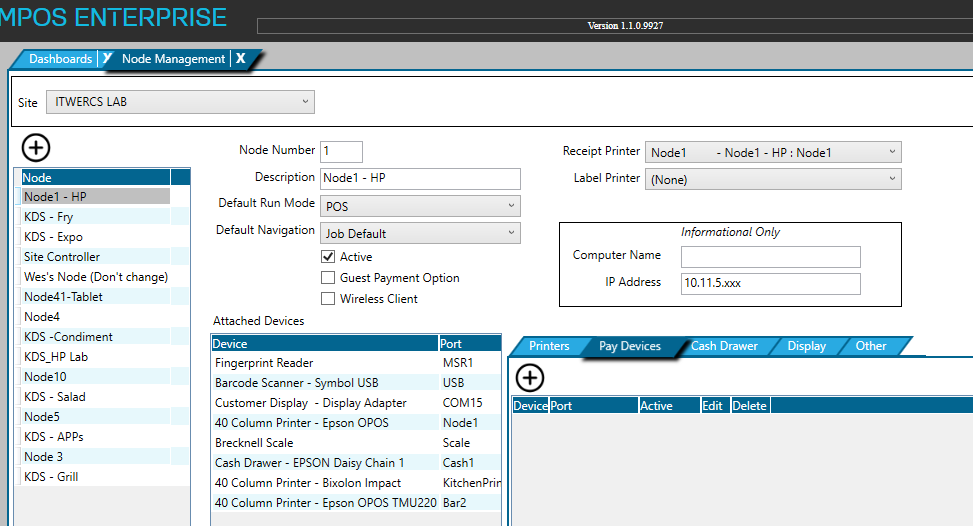Switch to the Printers tab

point(549,346)
